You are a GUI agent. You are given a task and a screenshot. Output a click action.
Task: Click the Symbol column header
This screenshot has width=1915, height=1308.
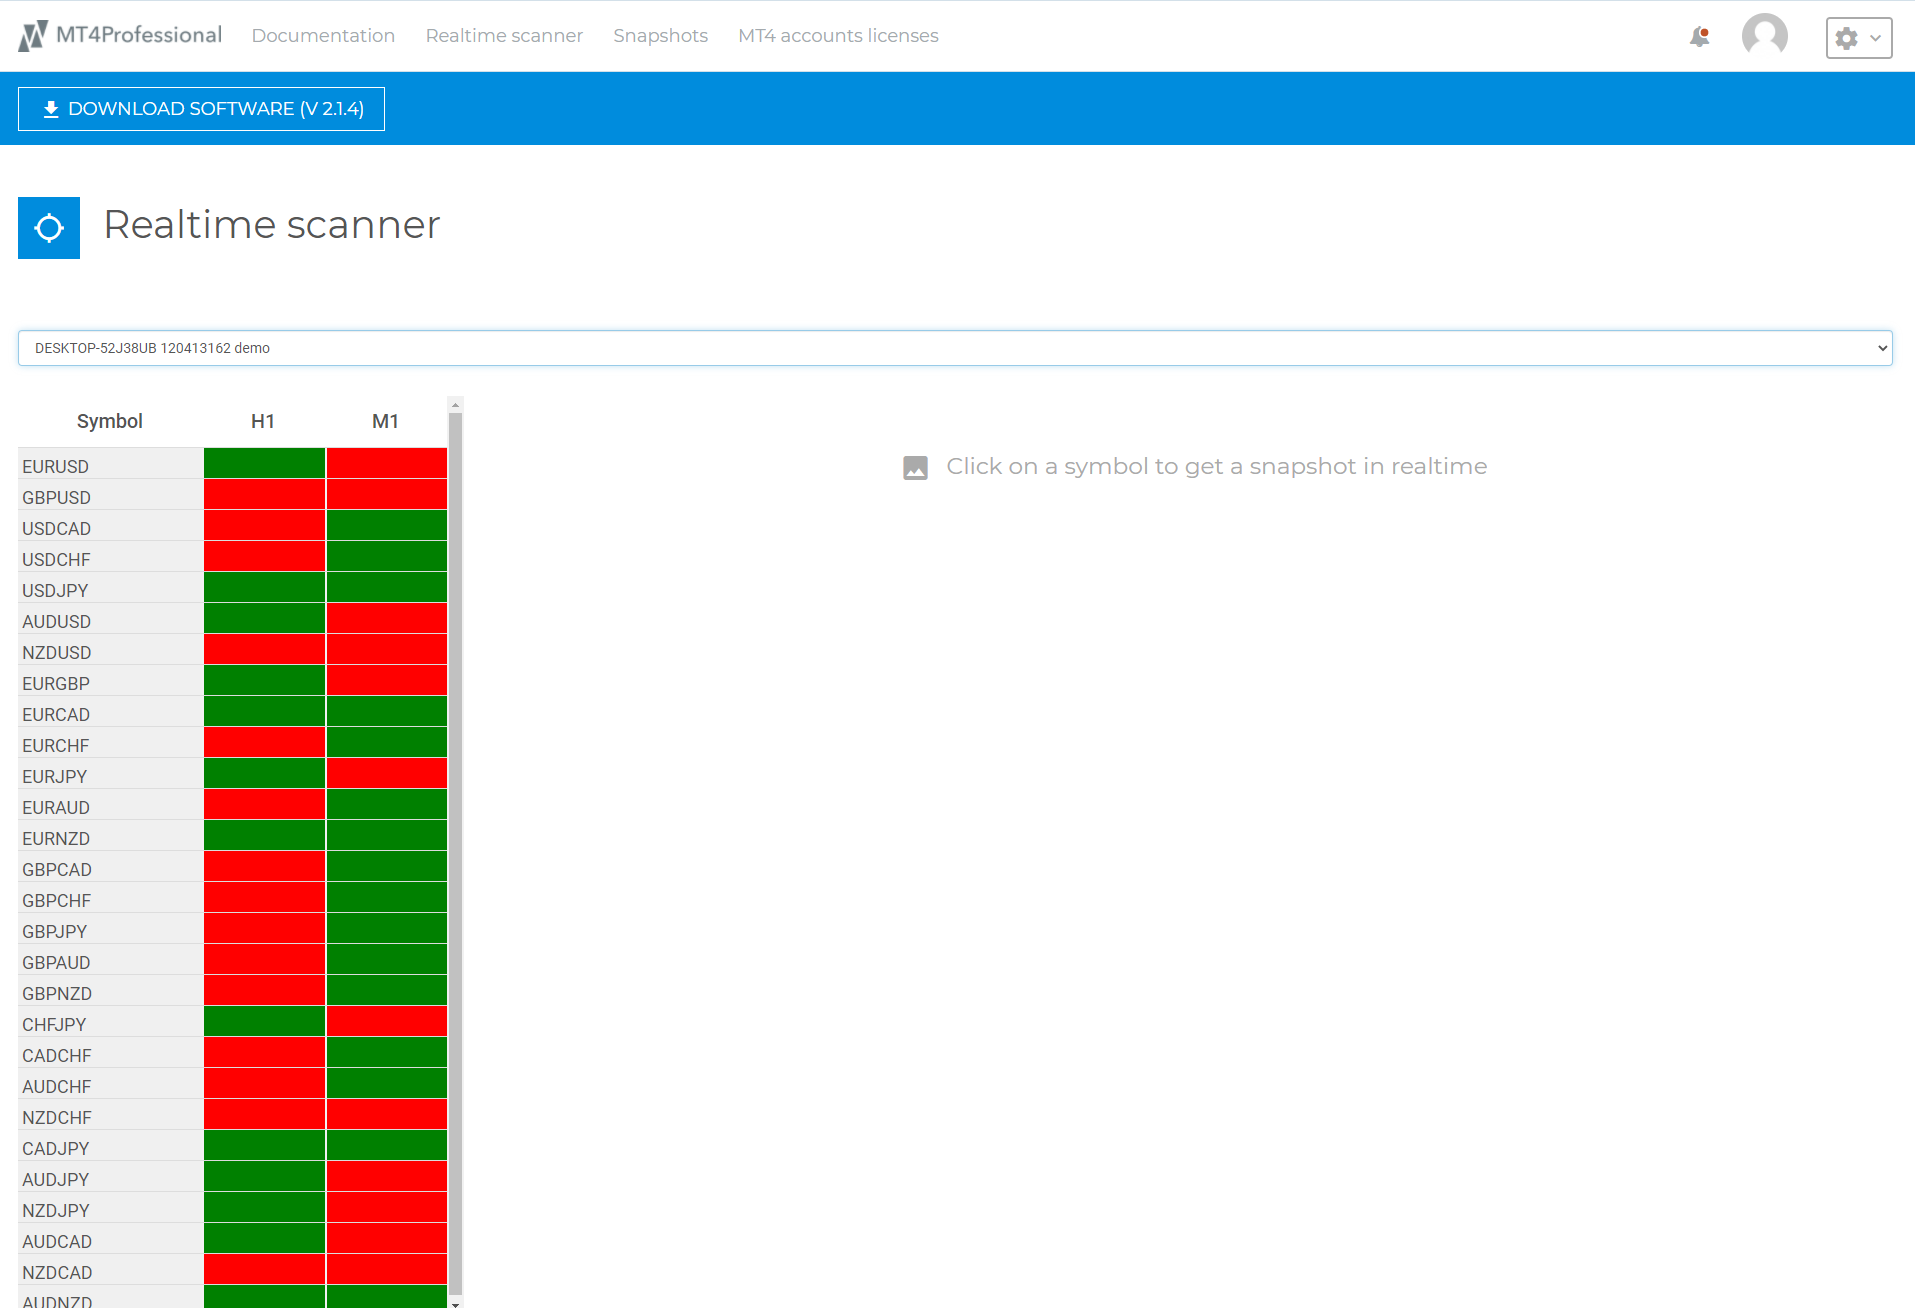[x=110, y=421]
